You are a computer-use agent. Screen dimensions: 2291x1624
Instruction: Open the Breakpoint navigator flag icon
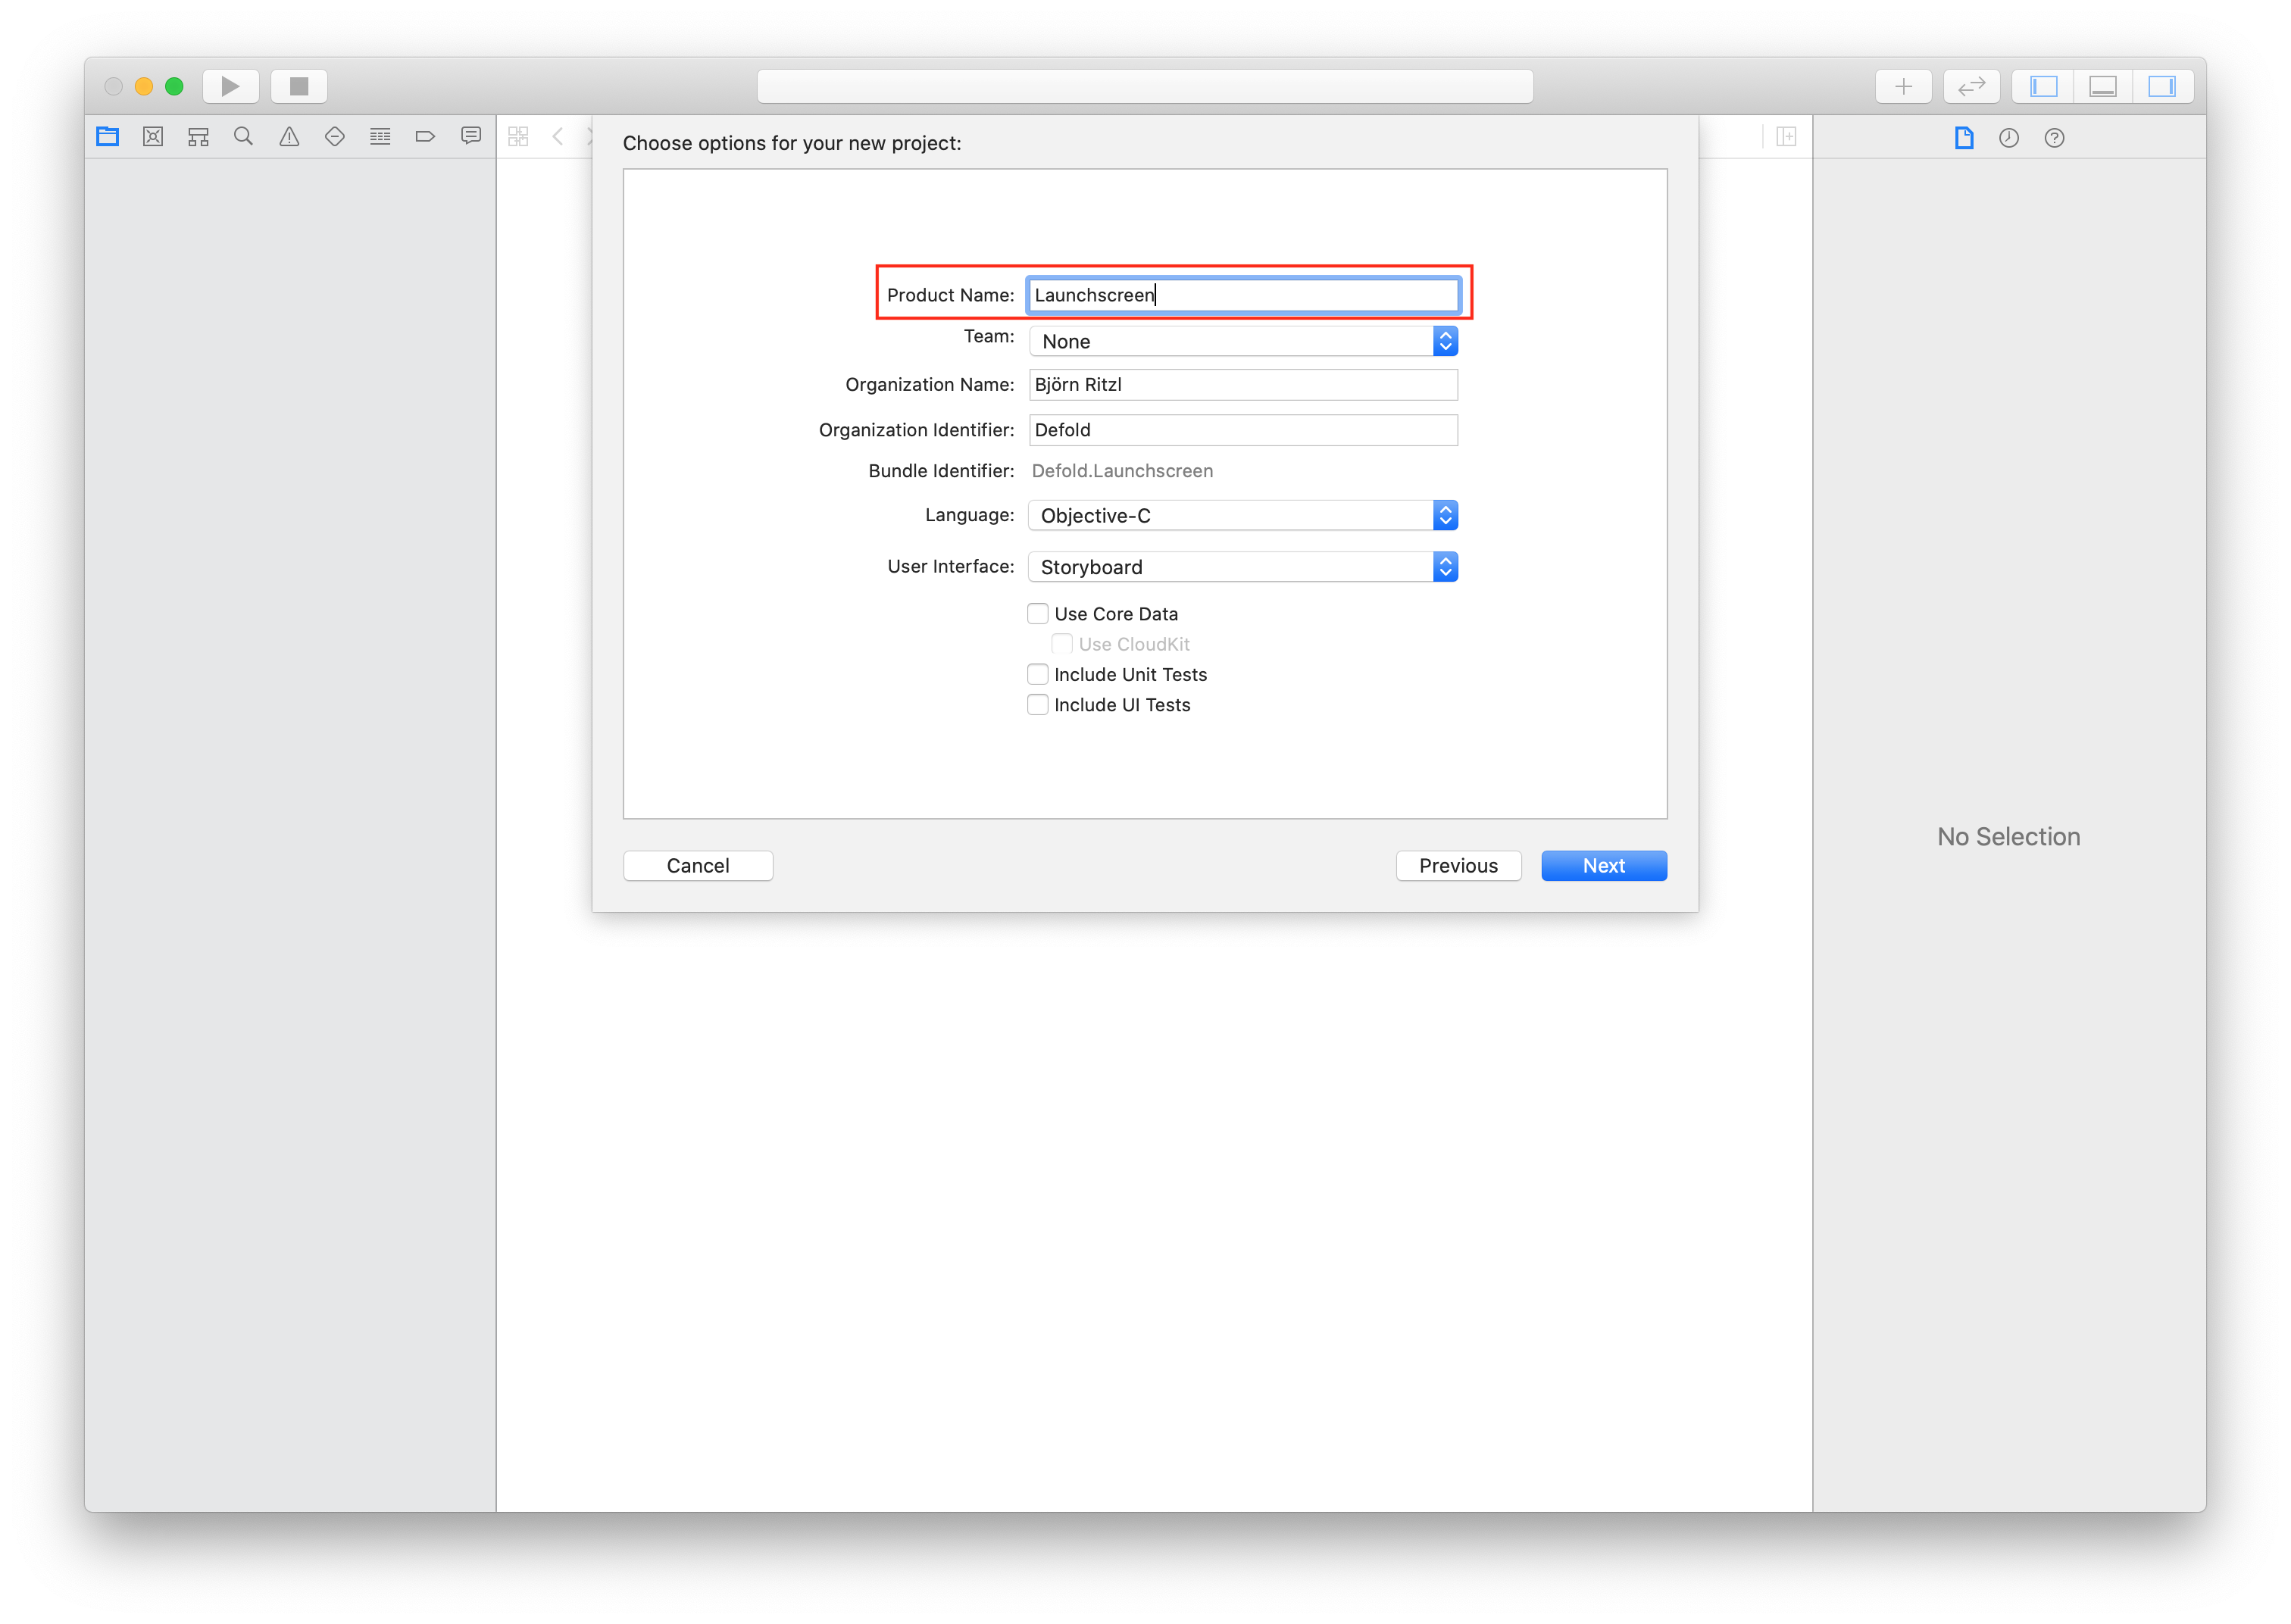[426, 136]
